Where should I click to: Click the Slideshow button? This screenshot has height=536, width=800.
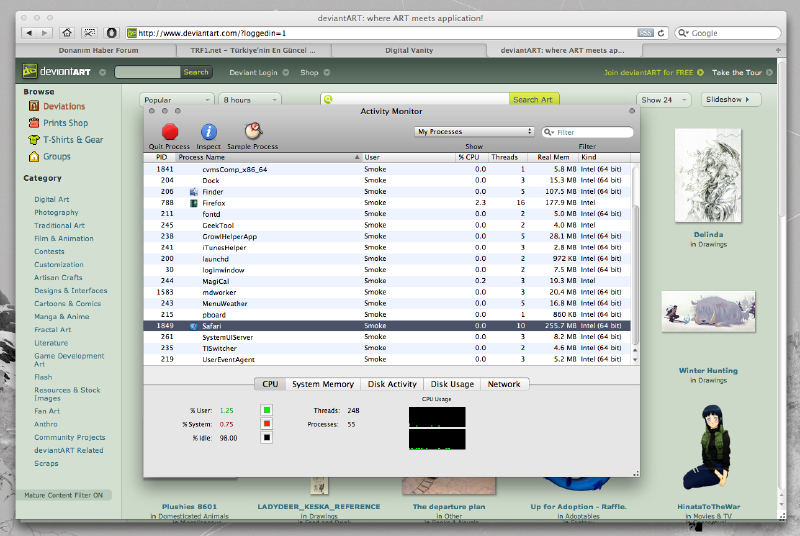[x=731, y=99]
